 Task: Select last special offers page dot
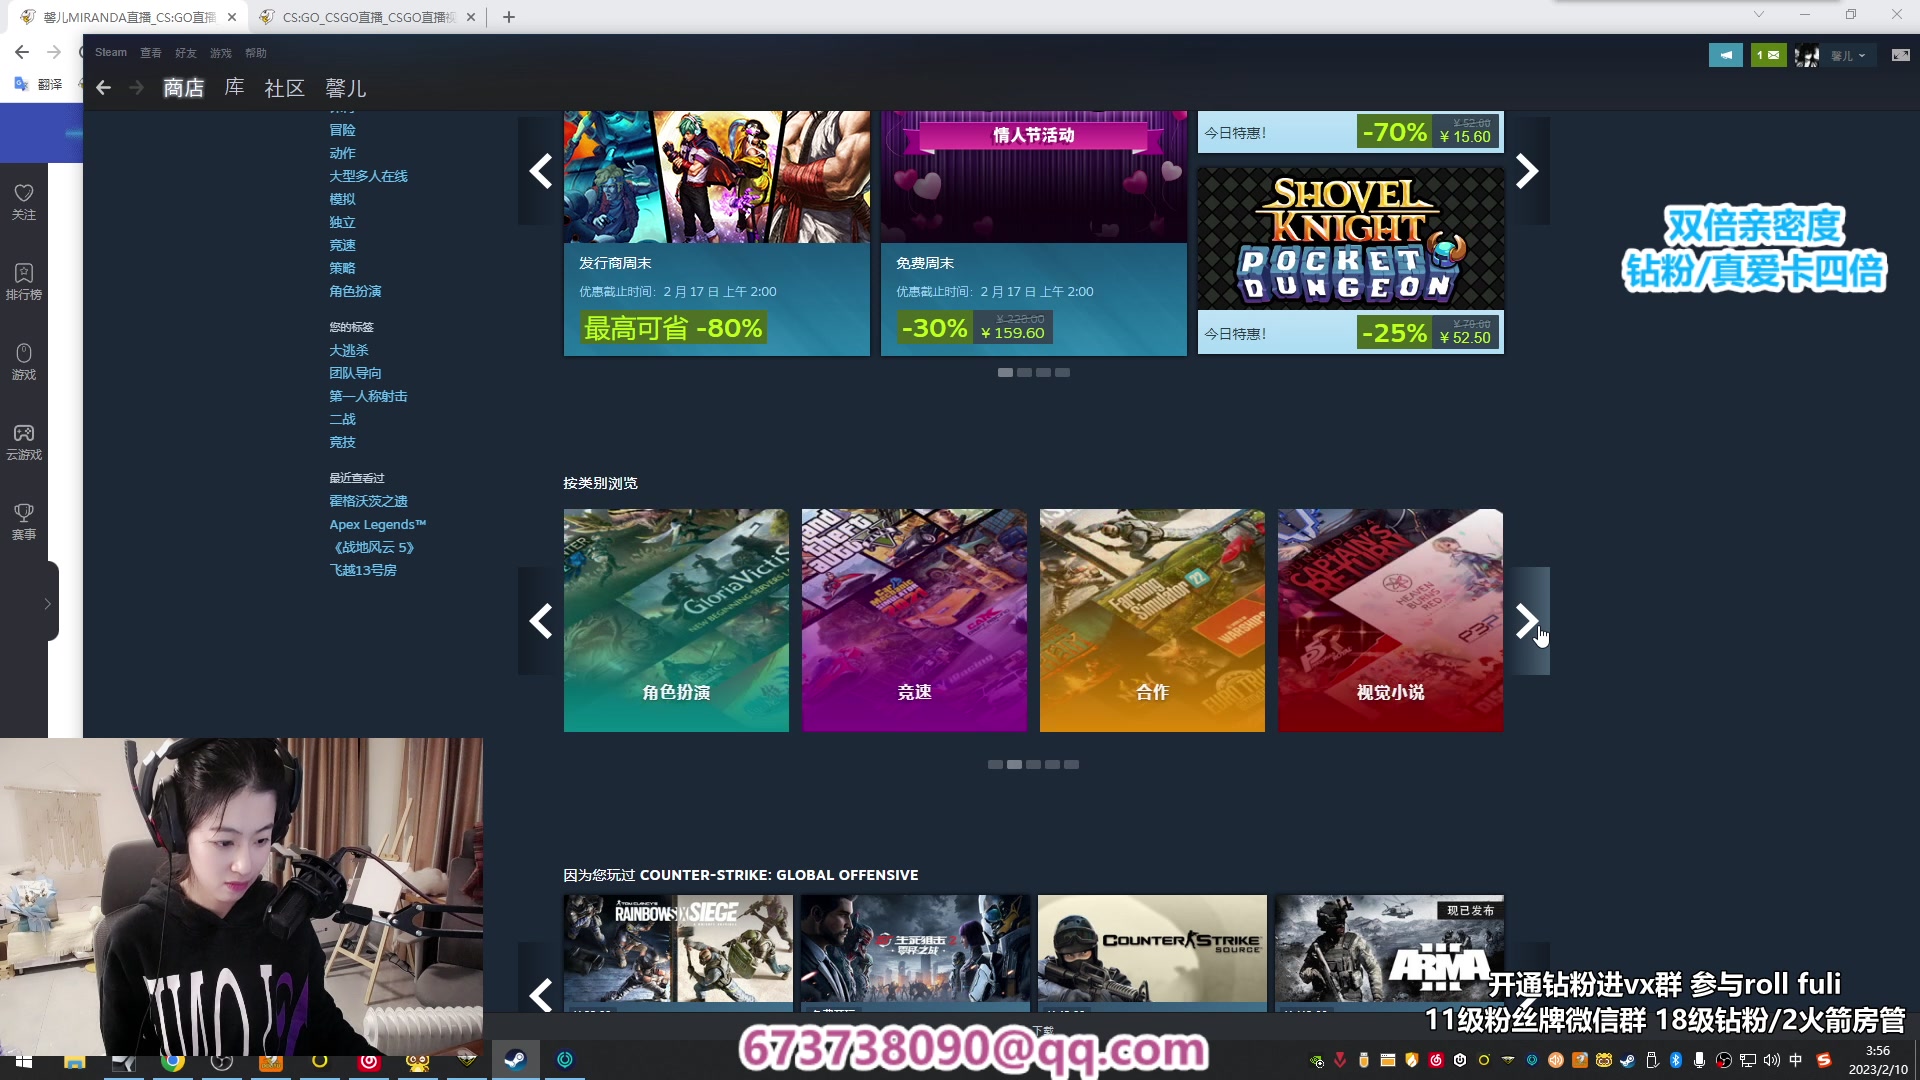[1062, 373]
